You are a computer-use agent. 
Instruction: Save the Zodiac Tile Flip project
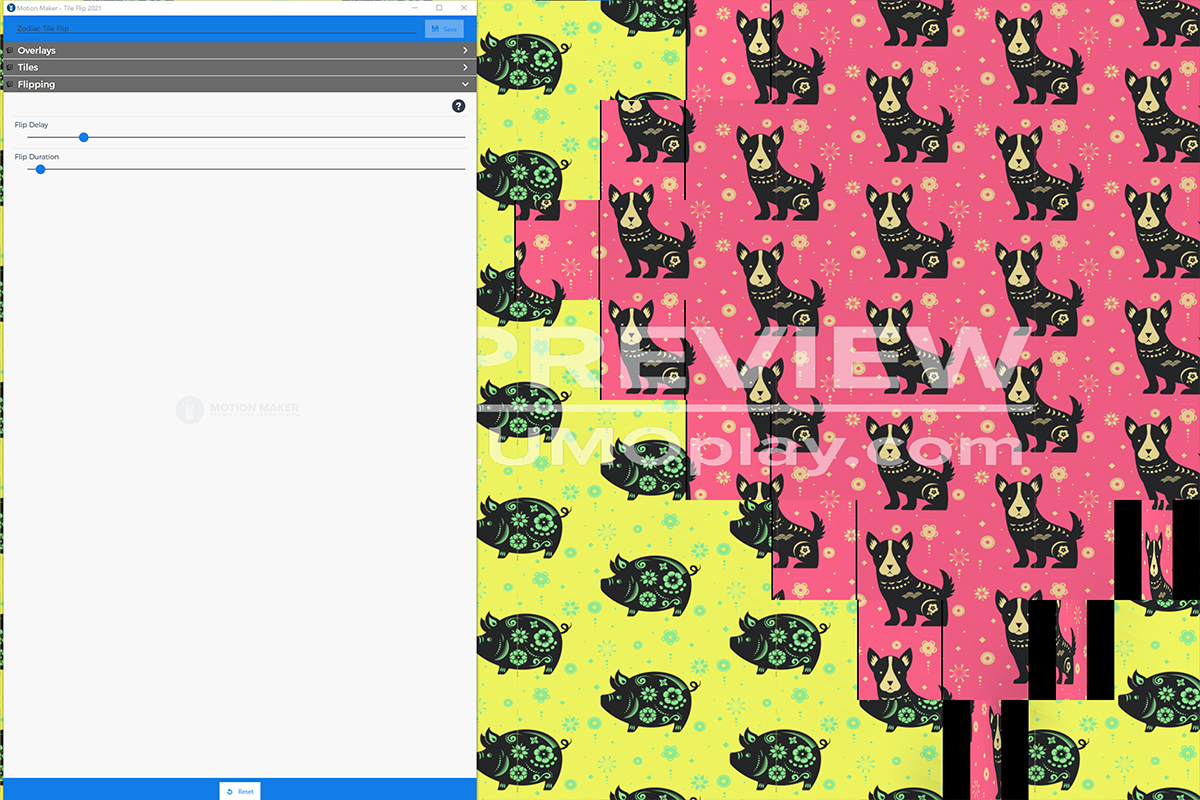[444, 29]
